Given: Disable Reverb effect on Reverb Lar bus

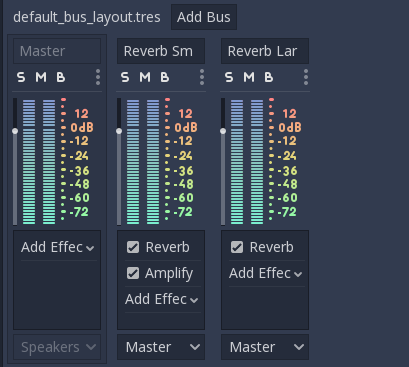Looking at the screenshot, I should point(237,247).
